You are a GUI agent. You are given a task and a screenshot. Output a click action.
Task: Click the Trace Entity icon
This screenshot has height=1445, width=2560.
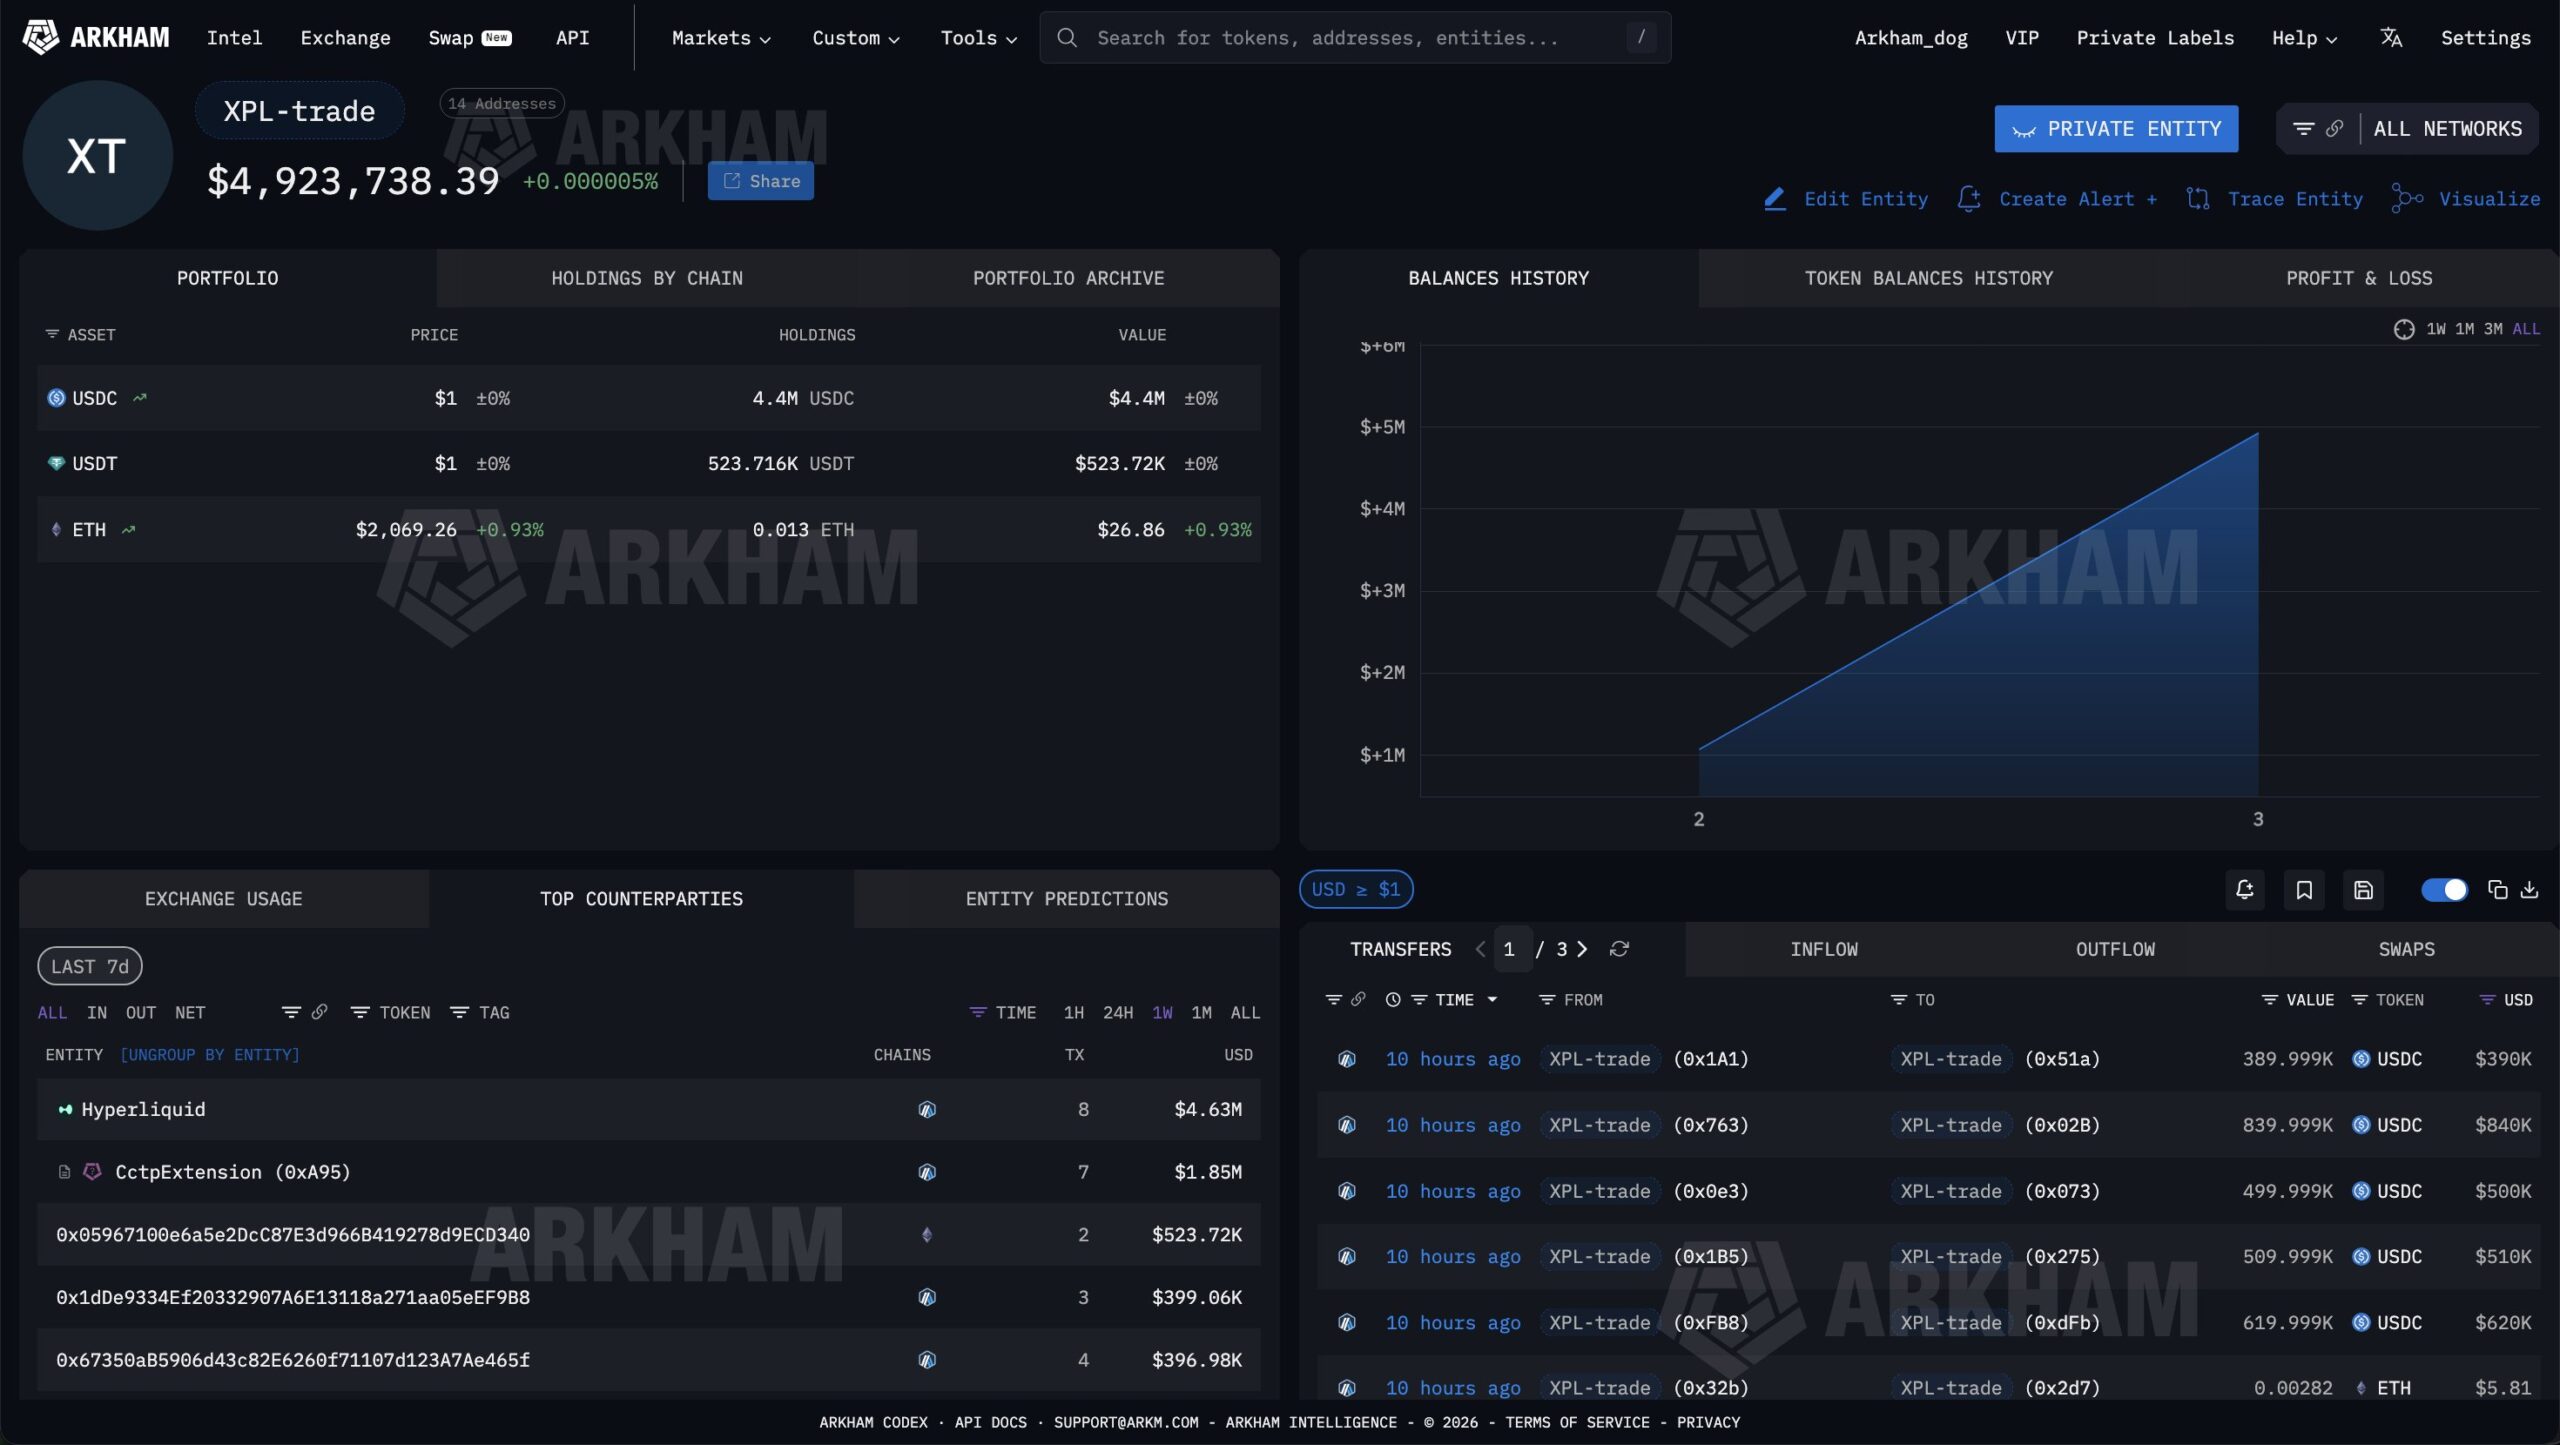(2198, 198)
